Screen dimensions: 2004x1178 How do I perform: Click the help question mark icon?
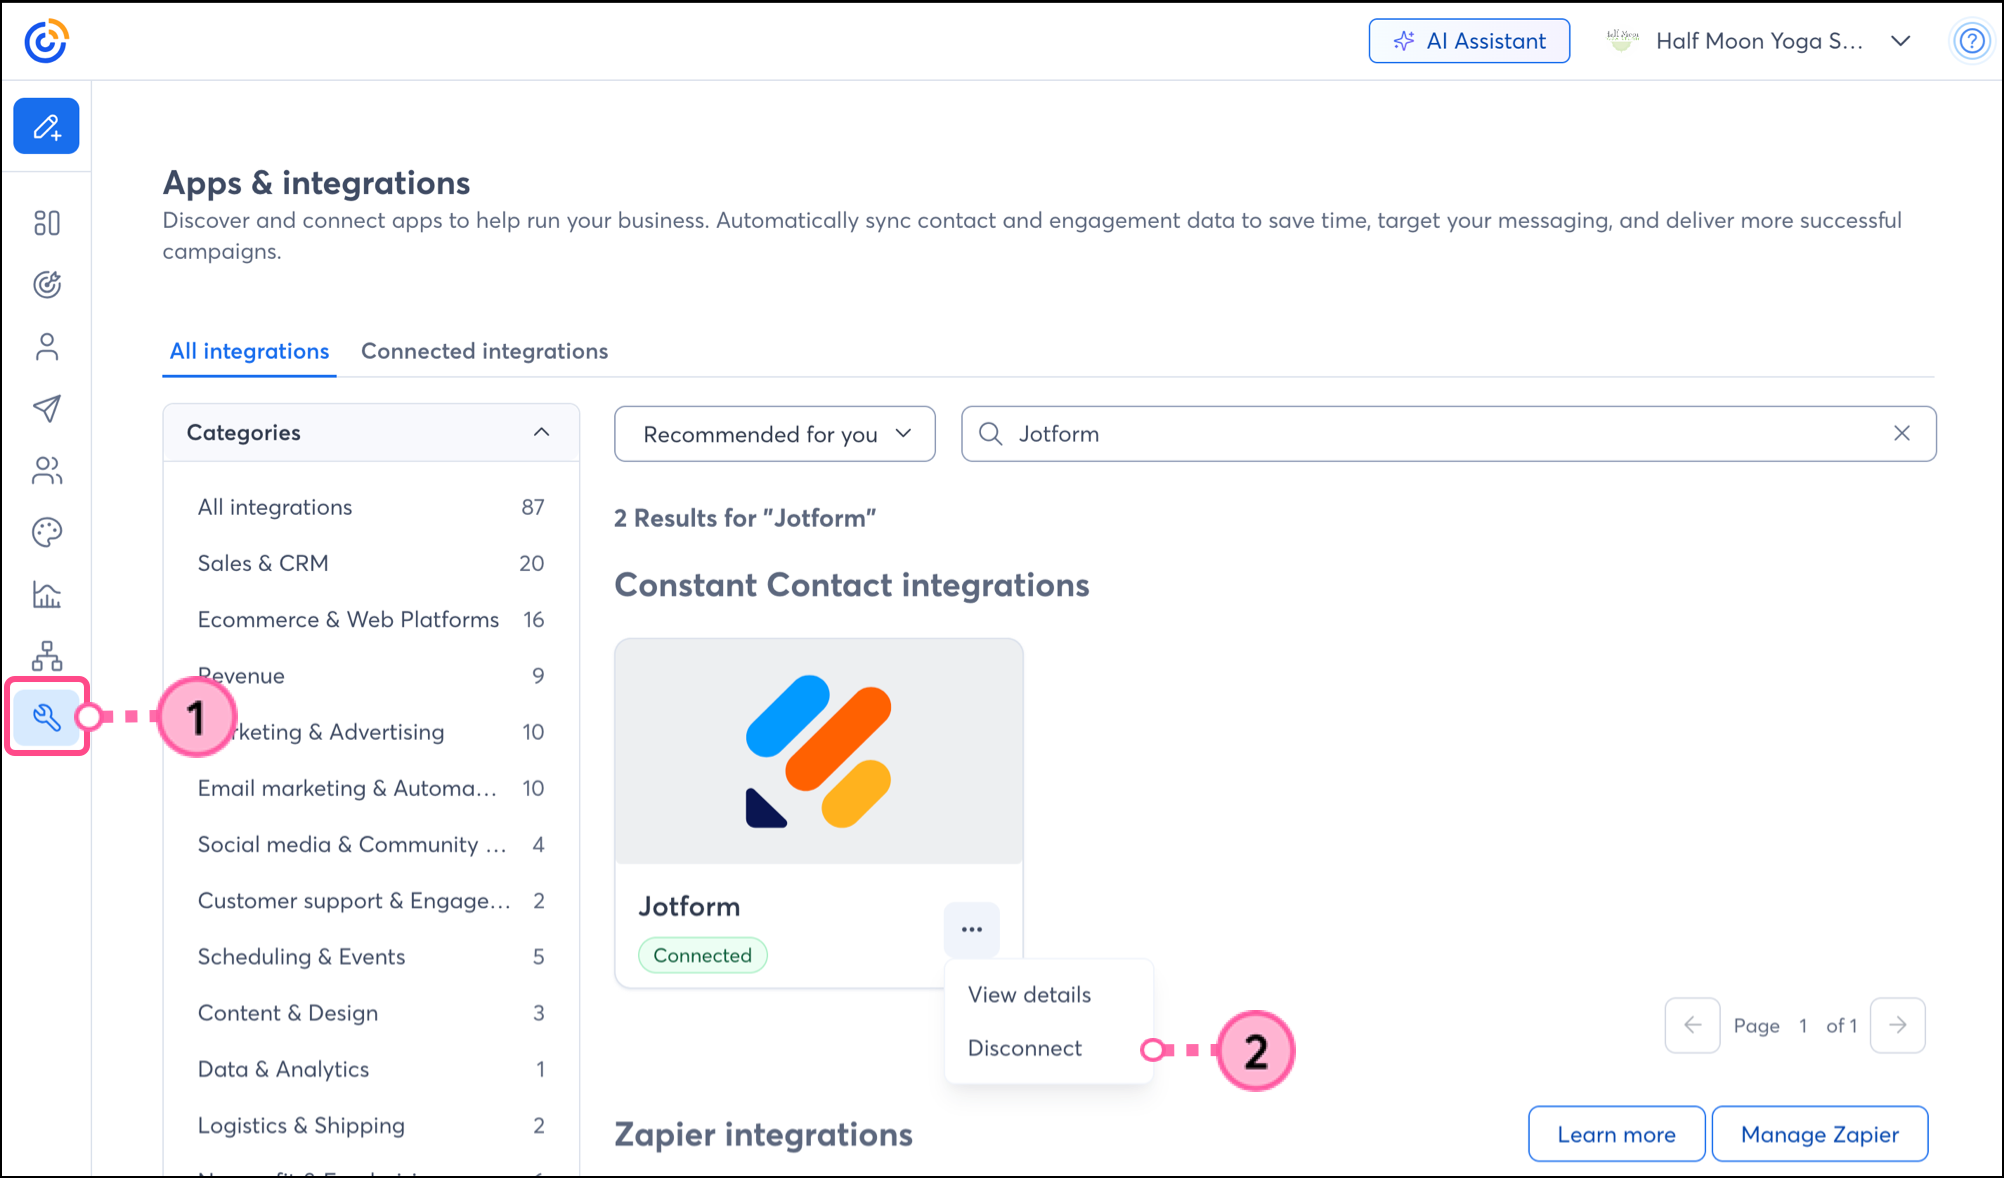(x=1971, y=41)
